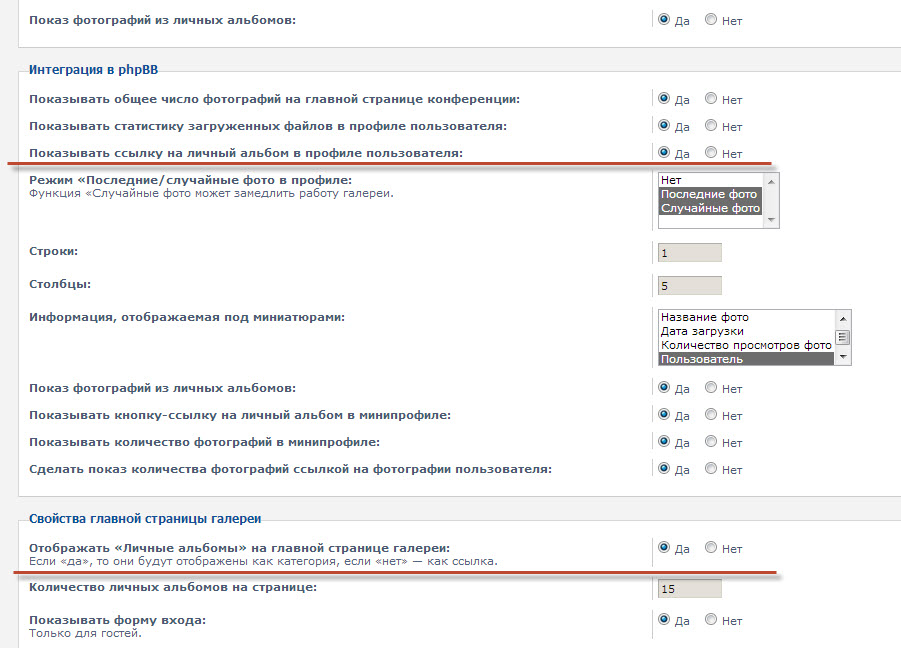
Task: Choose "Количество просмотров фото" list option
Action: tap(745, 345)
